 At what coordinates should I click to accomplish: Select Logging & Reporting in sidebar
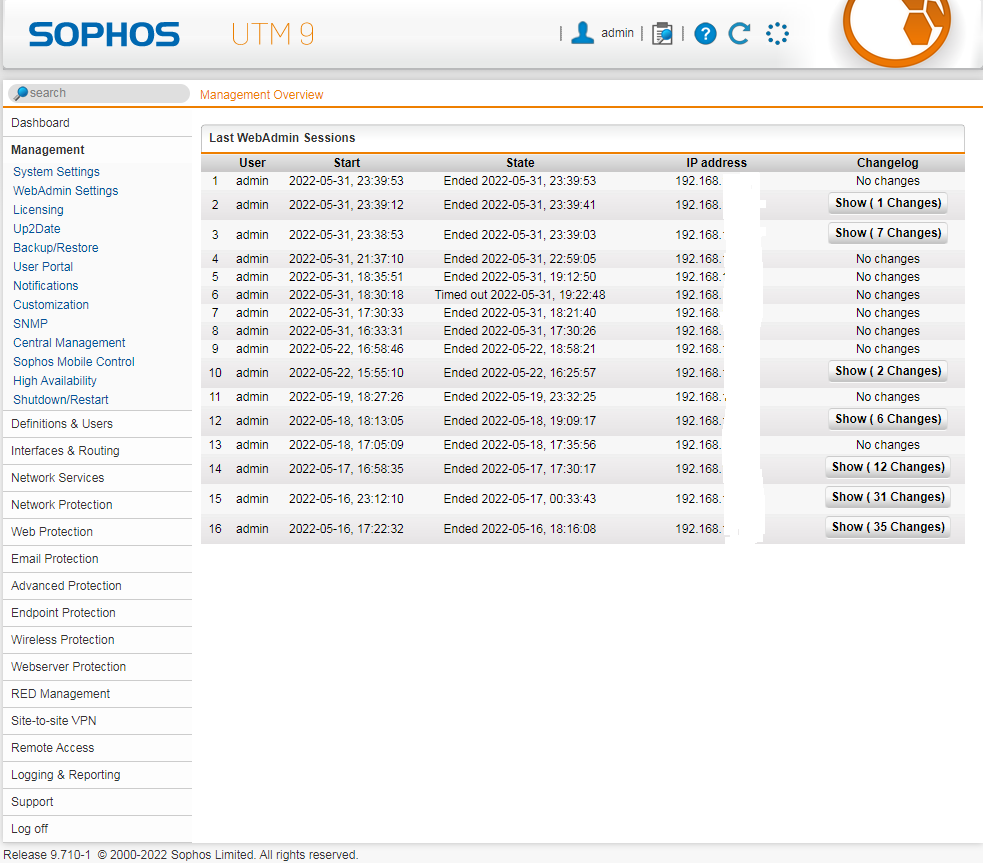66,775
